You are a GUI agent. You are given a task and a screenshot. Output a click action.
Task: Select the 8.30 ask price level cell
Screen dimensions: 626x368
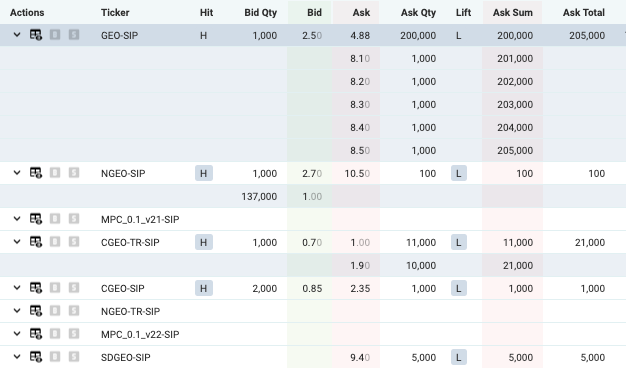tap(356, 105)
